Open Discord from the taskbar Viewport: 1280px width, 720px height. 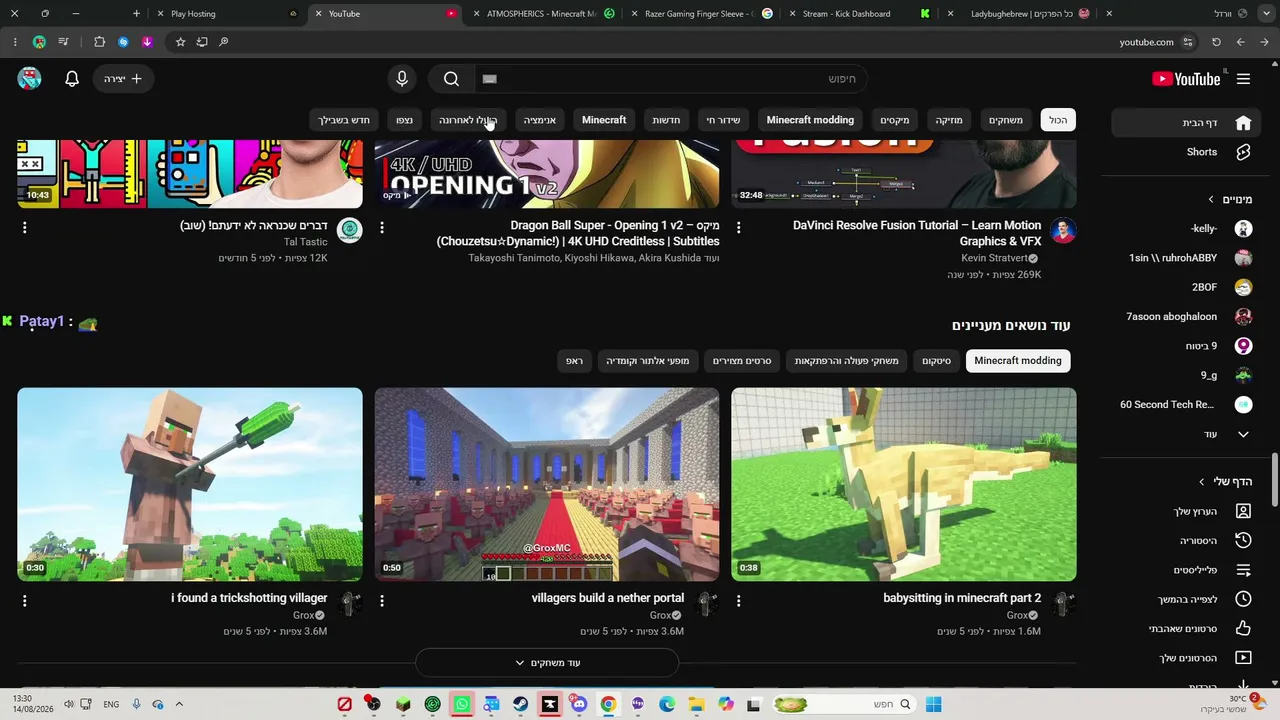coord(579,704)
